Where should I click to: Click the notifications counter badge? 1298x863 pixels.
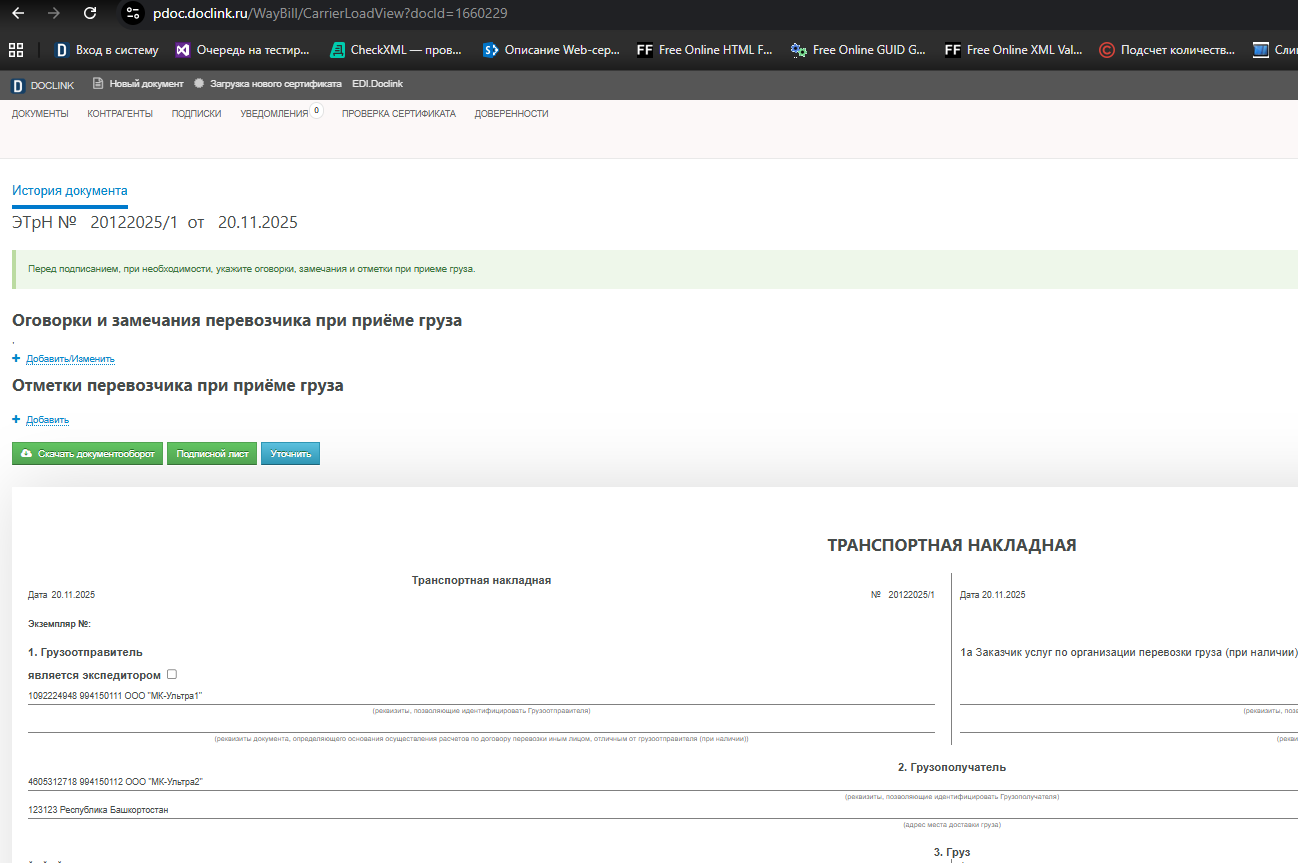click(317, 111)
